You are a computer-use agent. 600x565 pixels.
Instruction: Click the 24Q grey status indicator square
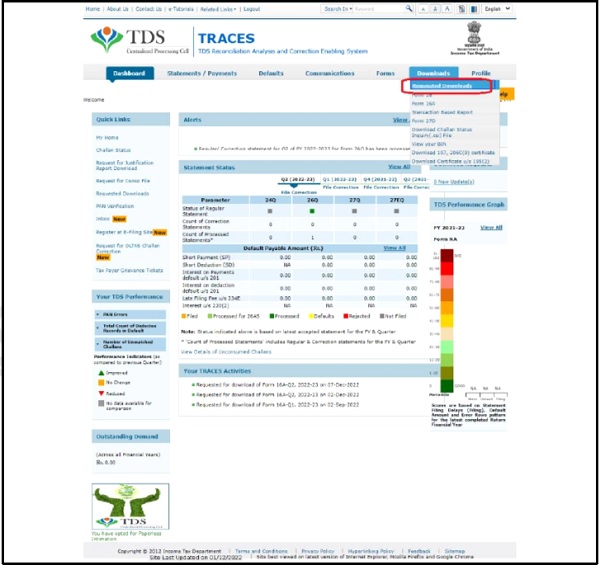pyautogui.click(x=270, y=211)
